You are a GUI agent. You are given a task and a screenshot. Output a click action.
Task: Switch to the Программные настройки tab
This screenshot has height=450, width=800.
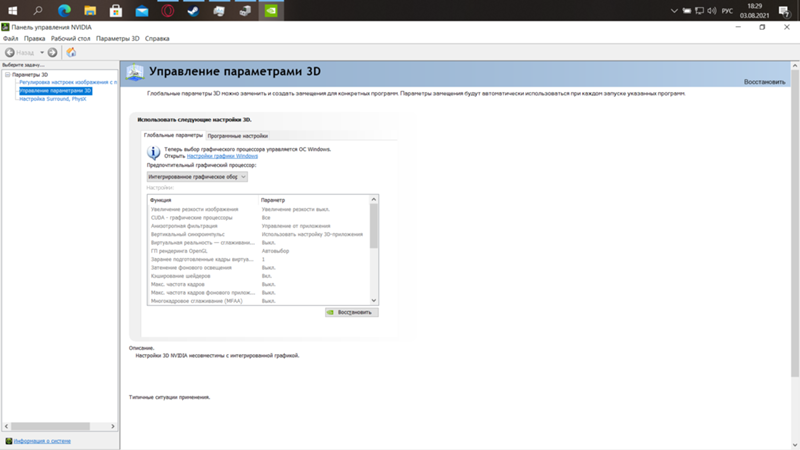pos(238,136)
